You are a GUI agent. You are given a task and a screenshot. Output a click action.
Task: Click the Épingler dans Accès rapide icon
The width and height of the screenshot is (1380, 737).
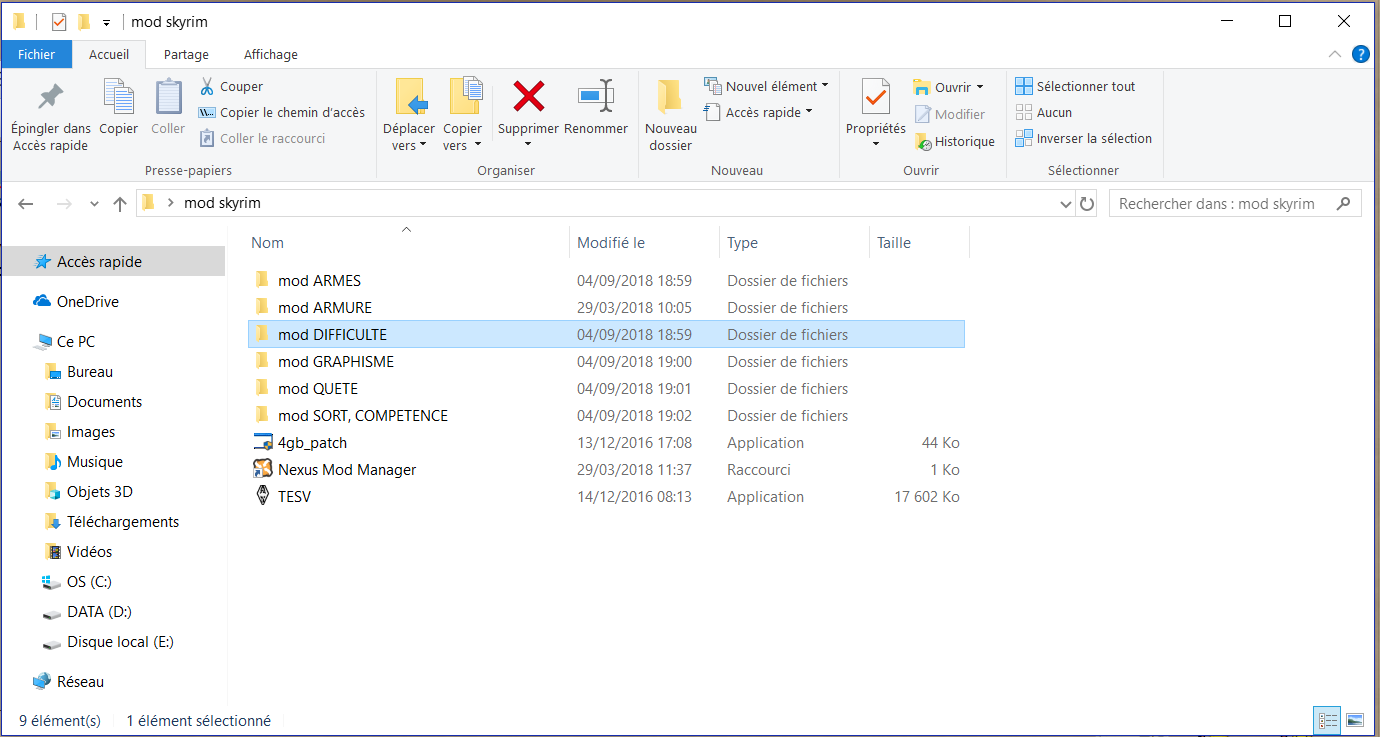point(50,98)
